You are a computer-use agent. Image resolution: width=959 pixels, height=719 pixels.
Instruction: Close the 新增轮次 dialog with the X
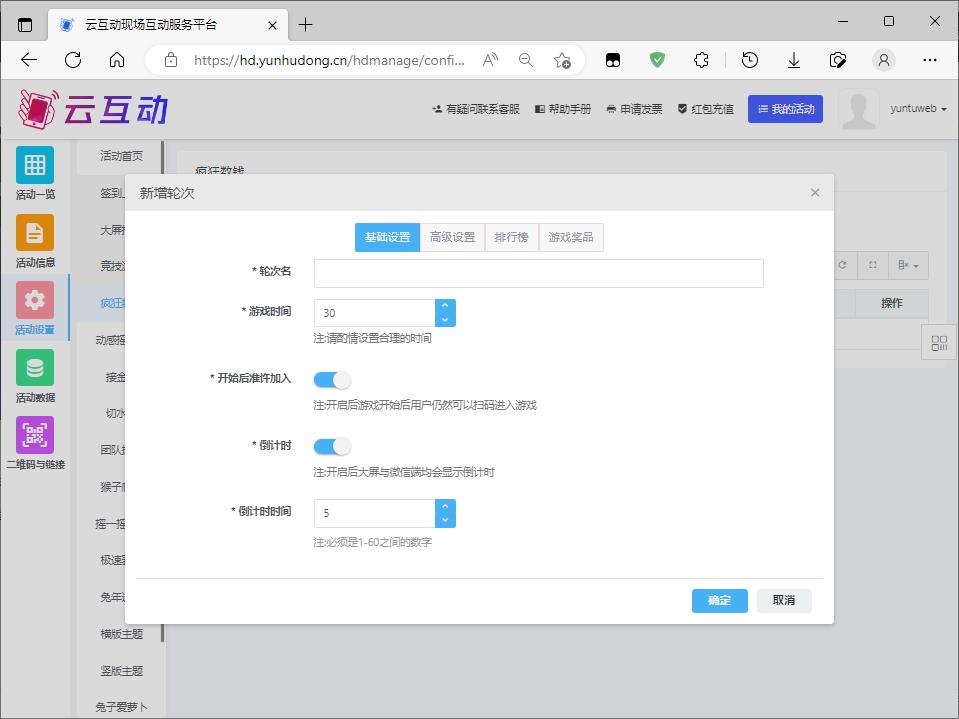pos(815,193)
